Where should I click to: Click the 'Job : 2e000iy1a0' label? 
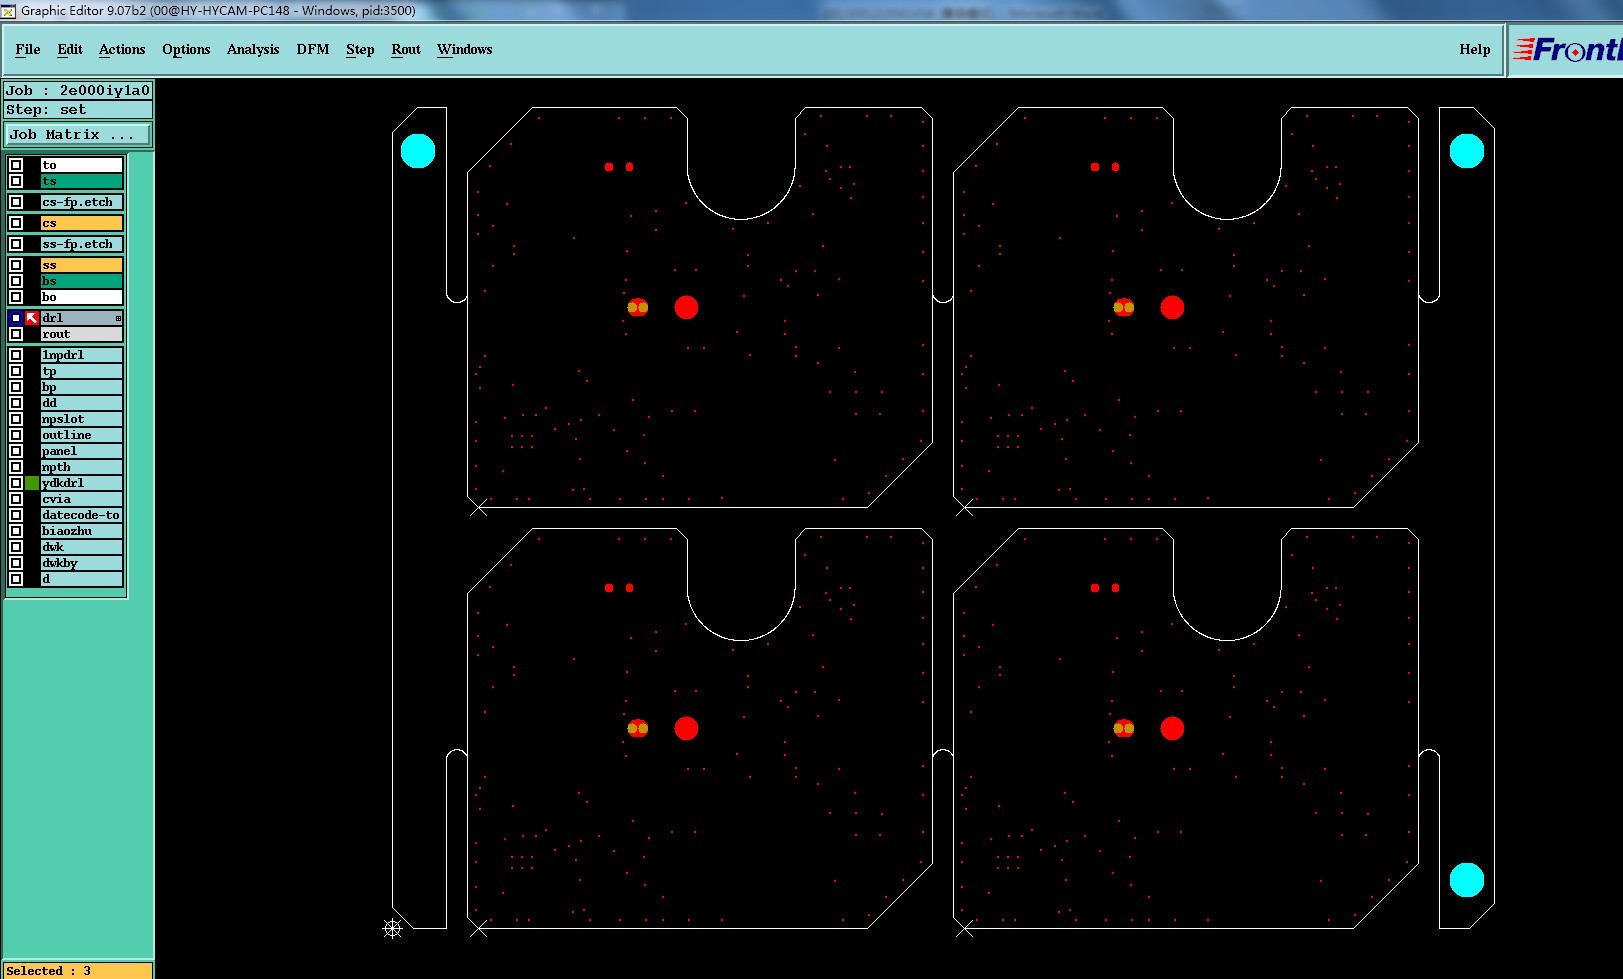(x=78, y=90)
